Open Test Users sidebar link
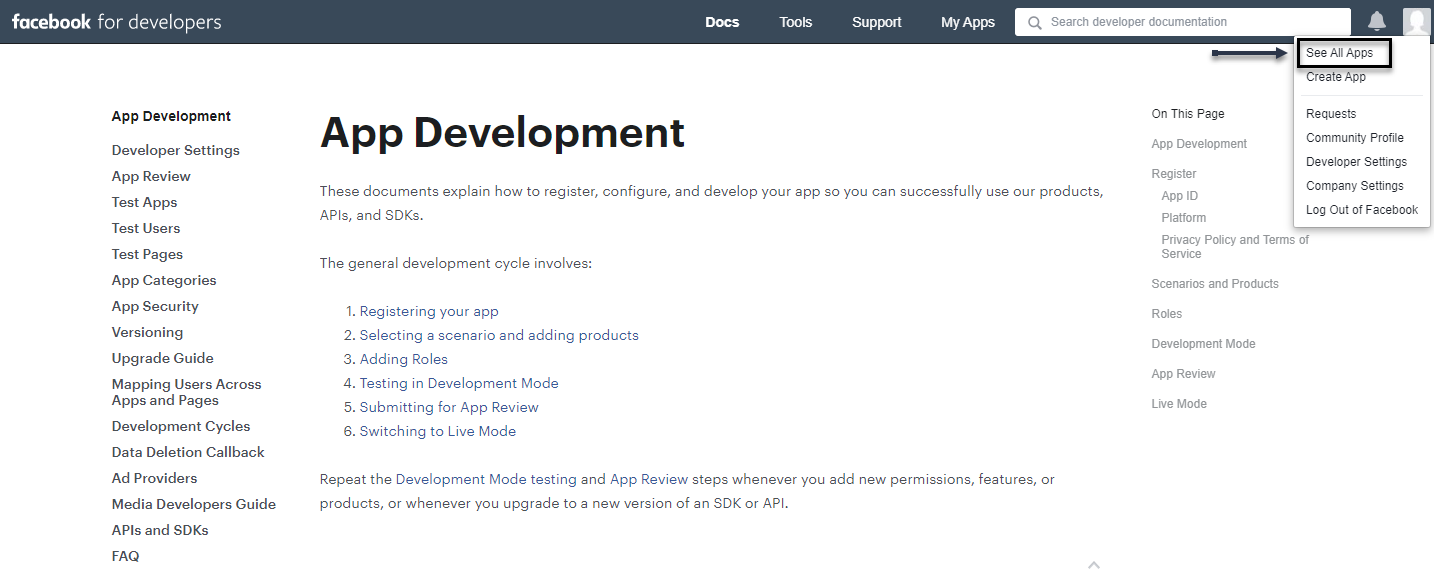The width and height of the screenshot is (1434, 588). tap(146, 228)
